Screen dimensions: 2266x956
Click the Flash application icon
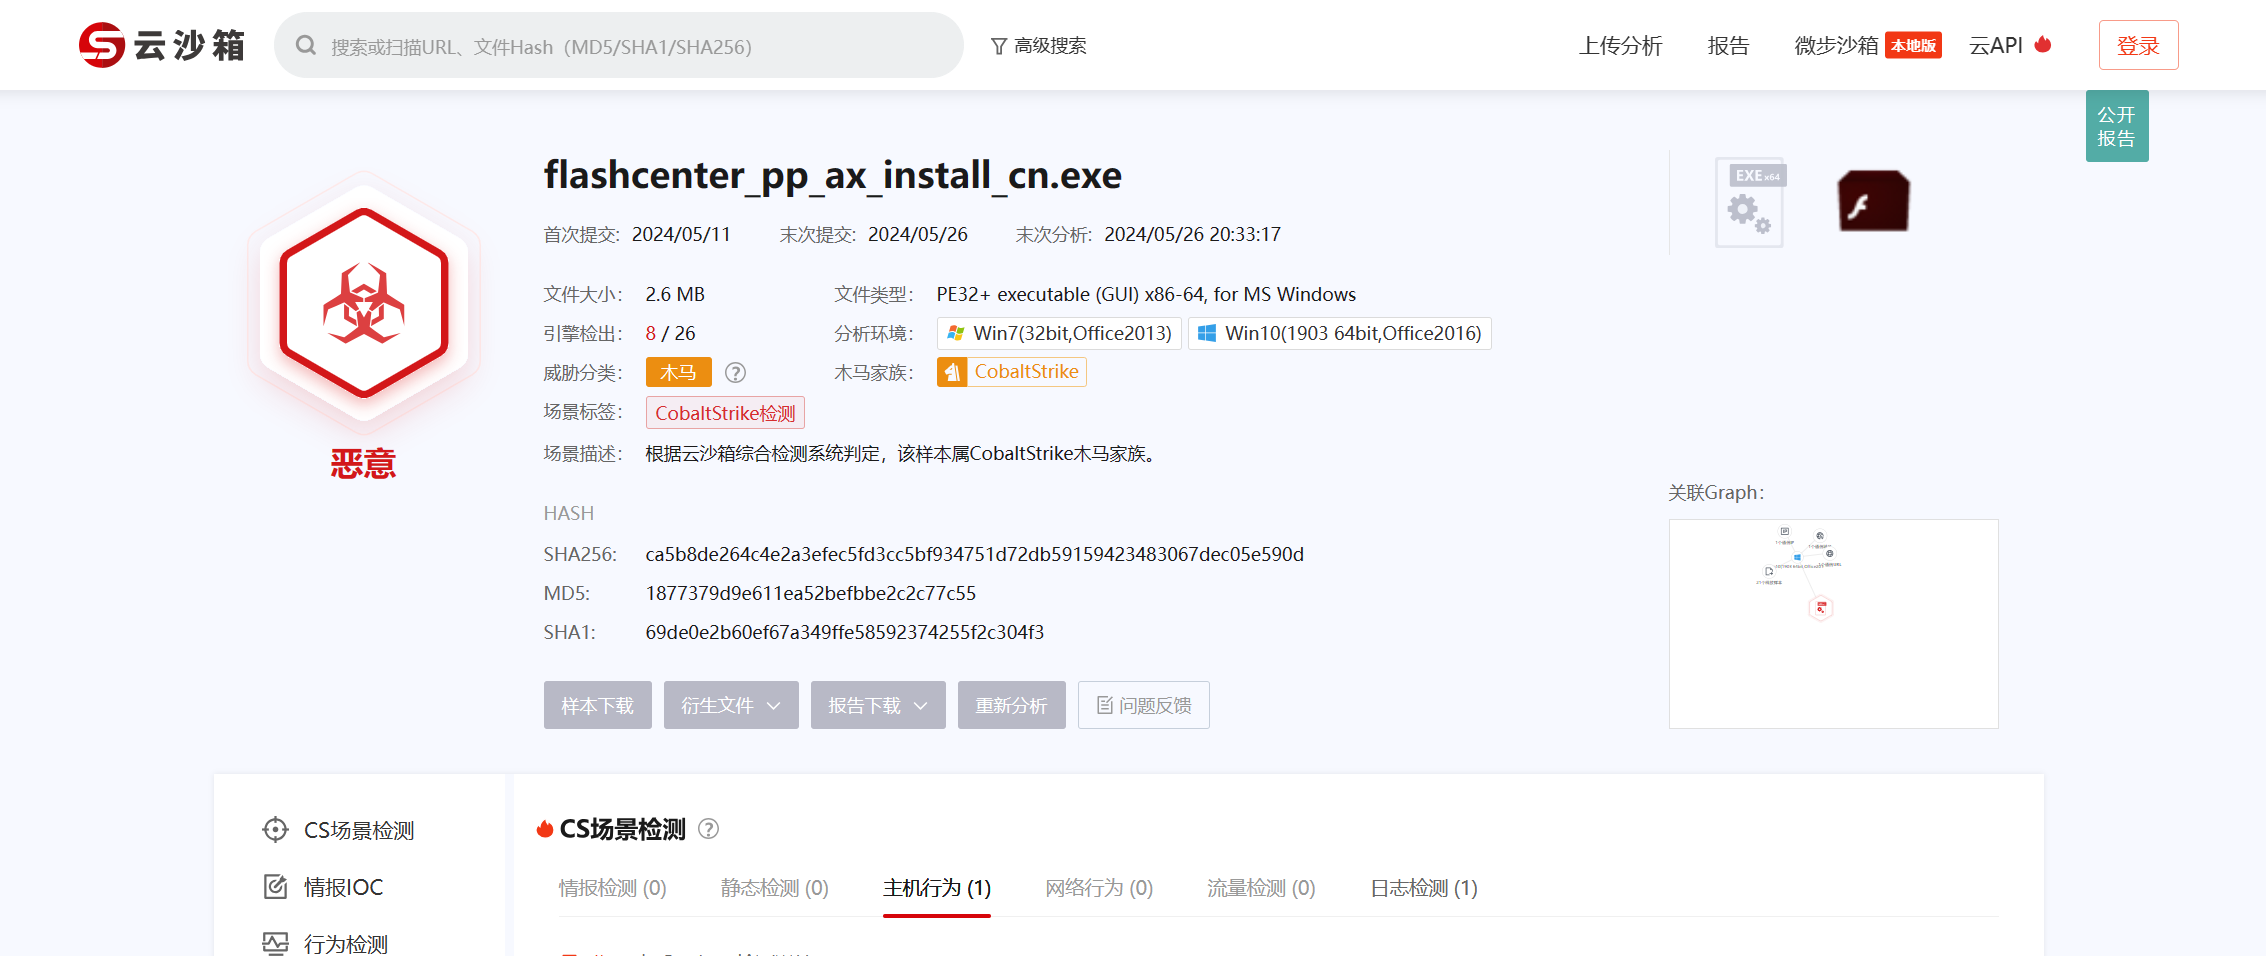tap(1873, 201)
